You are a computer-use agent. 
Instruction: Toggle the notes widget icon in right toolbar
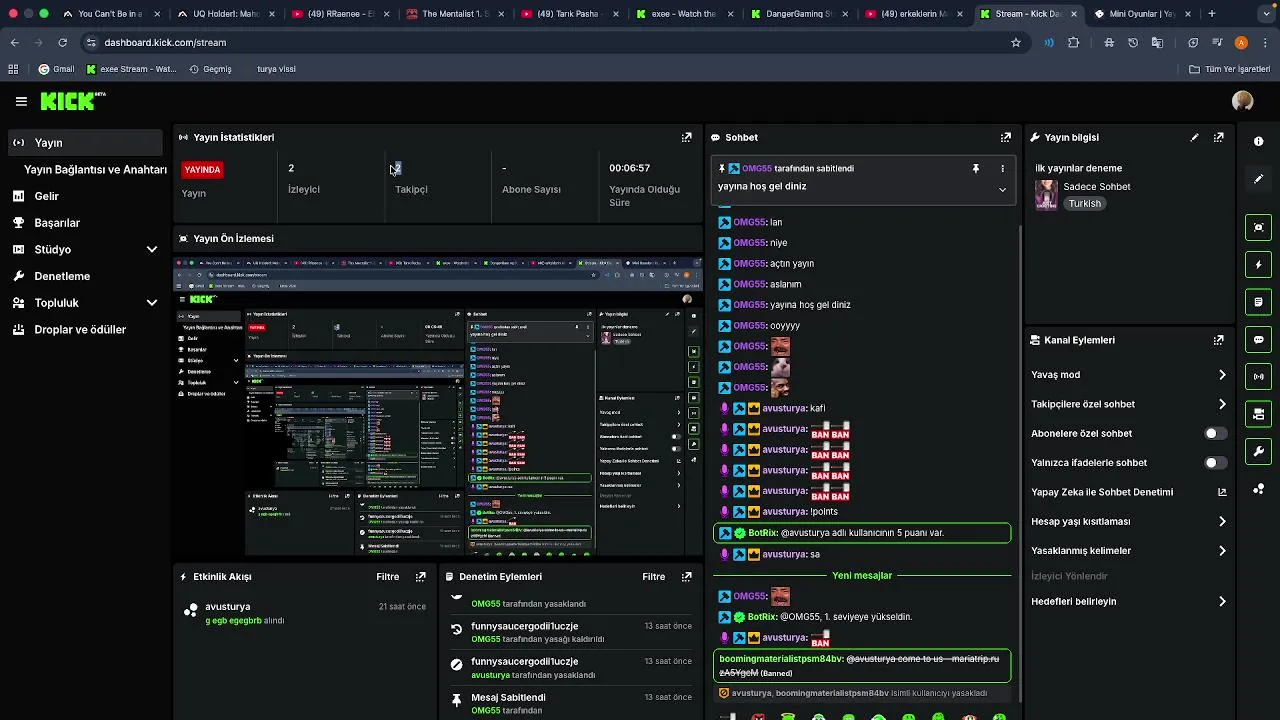tap(1259, 302)
